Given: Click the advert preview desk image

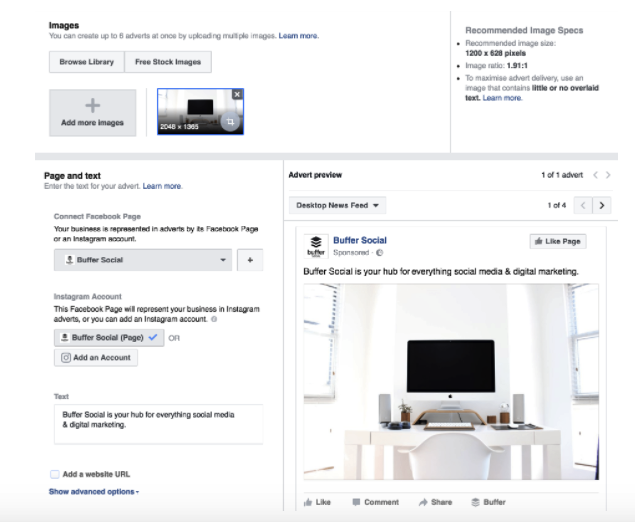Looking at the screenshot, I should [x=451, y=381].
